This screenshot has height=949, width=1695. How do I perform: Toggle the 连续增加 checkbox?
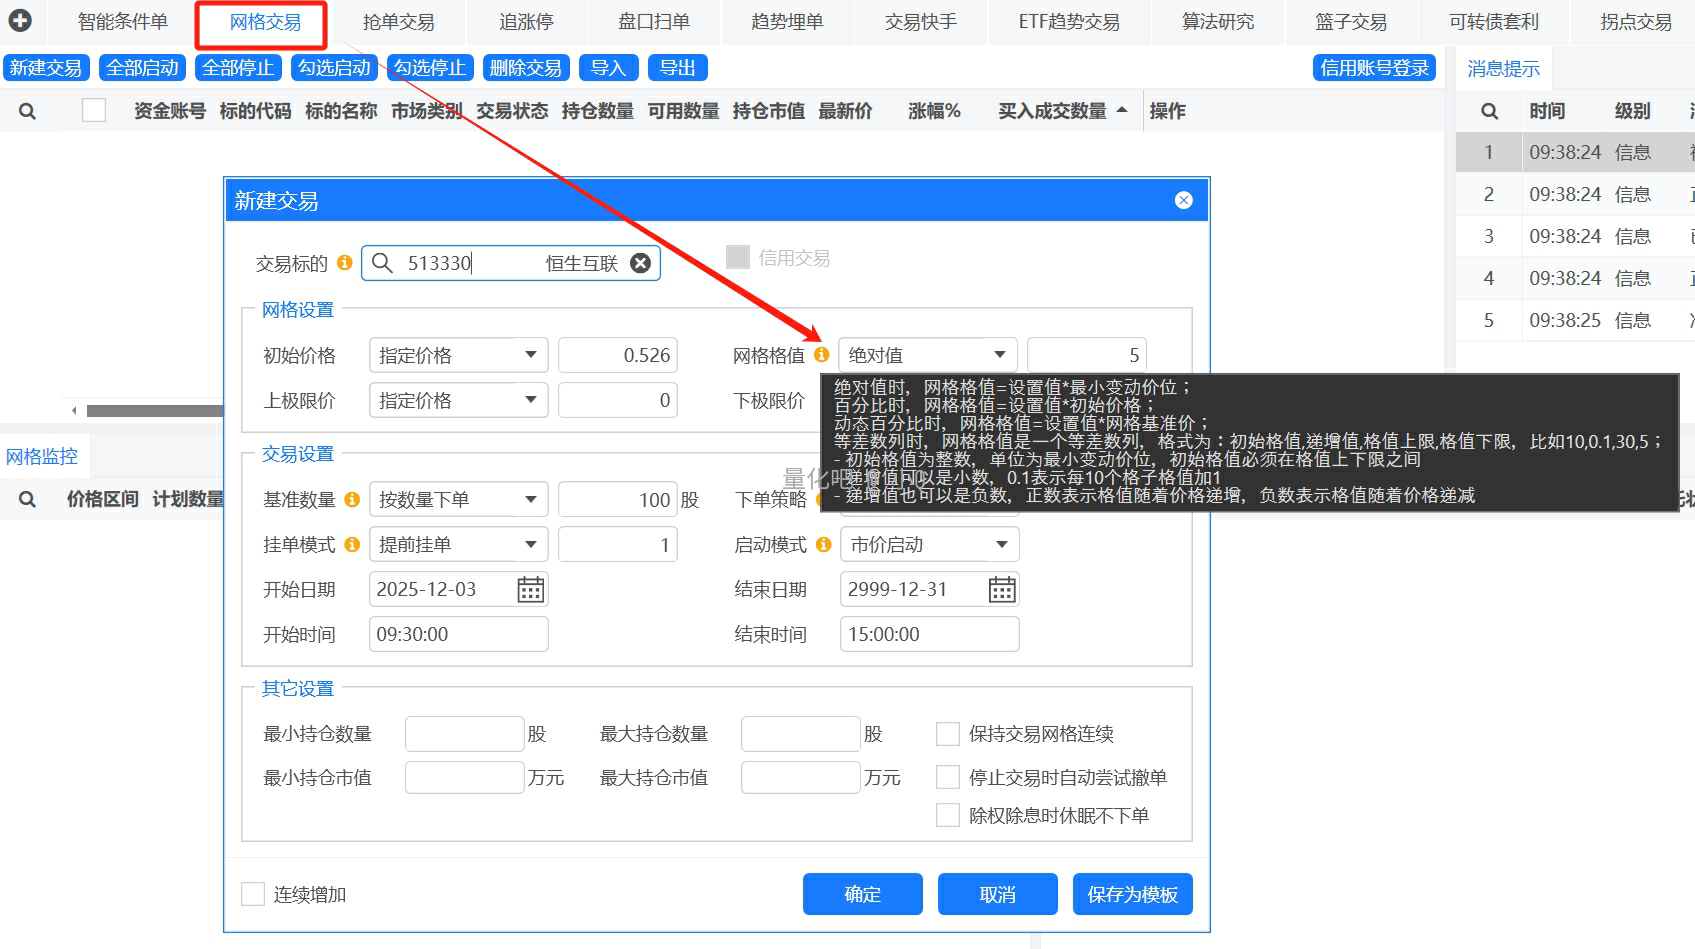253,894
